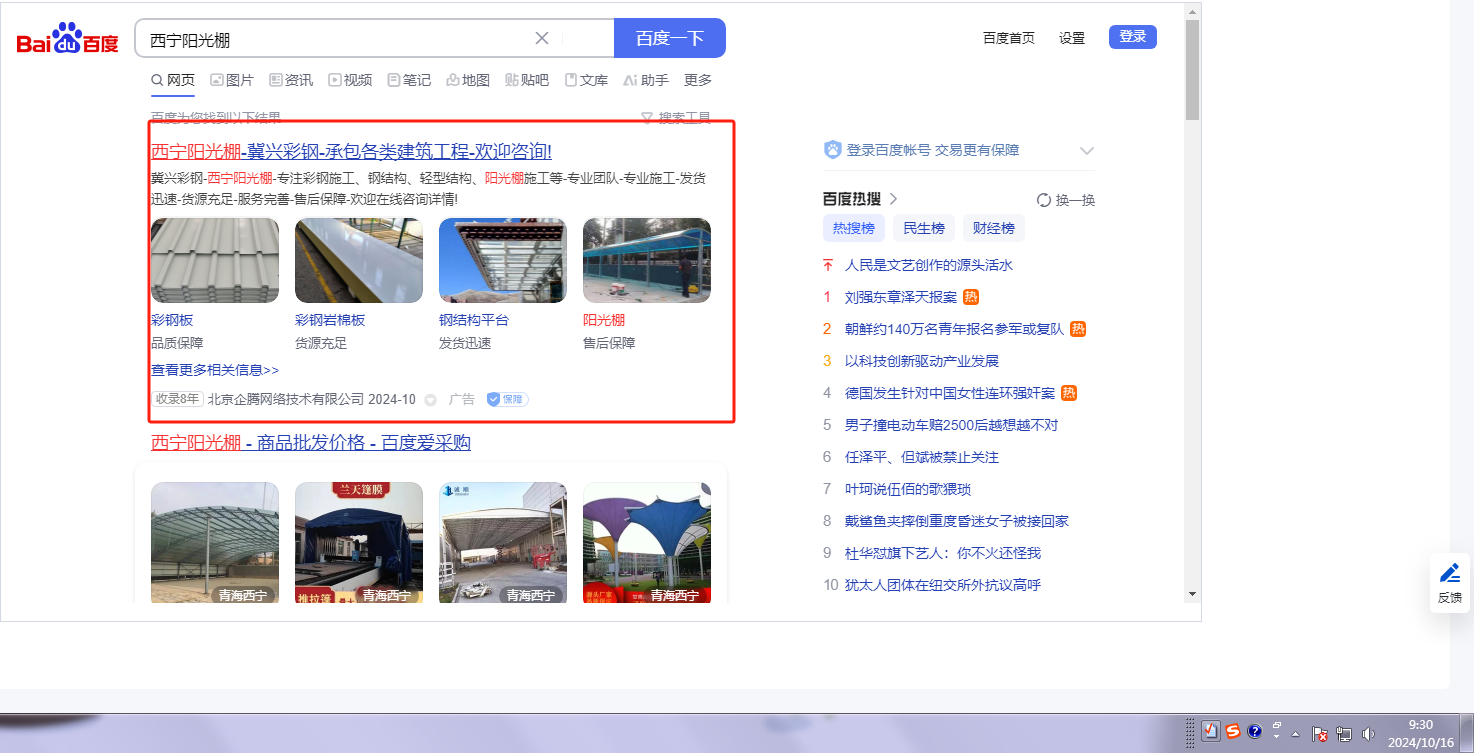Click the top-ranked arrow icon on hot list
Viewport: 1474px width, 753px height.
827,265
